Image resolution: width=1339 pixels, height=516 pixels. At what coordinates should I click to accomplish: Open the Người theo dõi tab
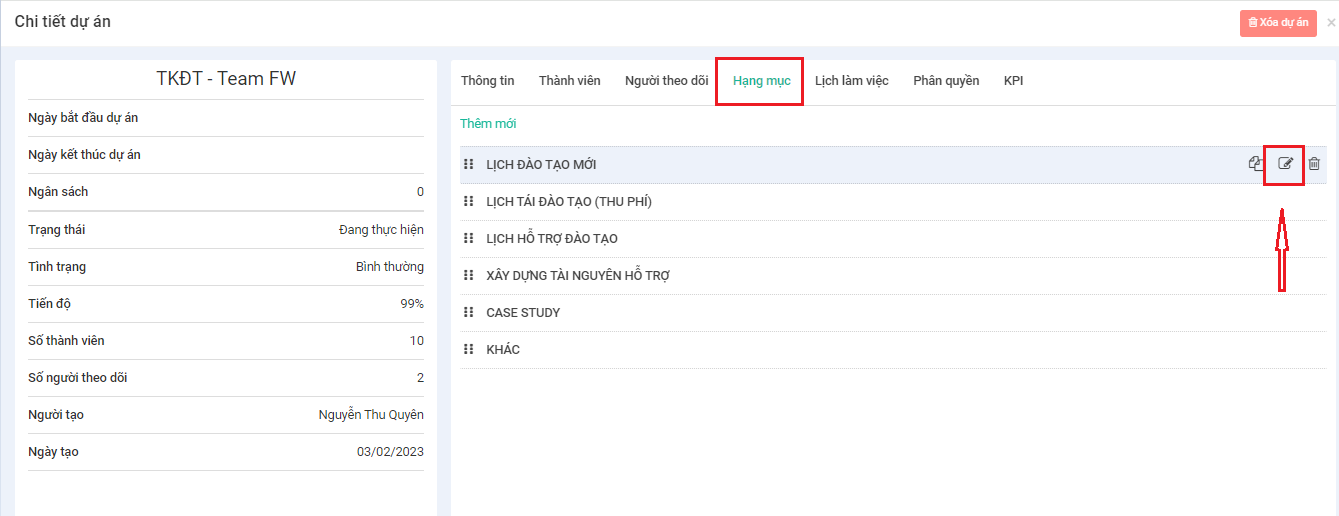(666, 81)
